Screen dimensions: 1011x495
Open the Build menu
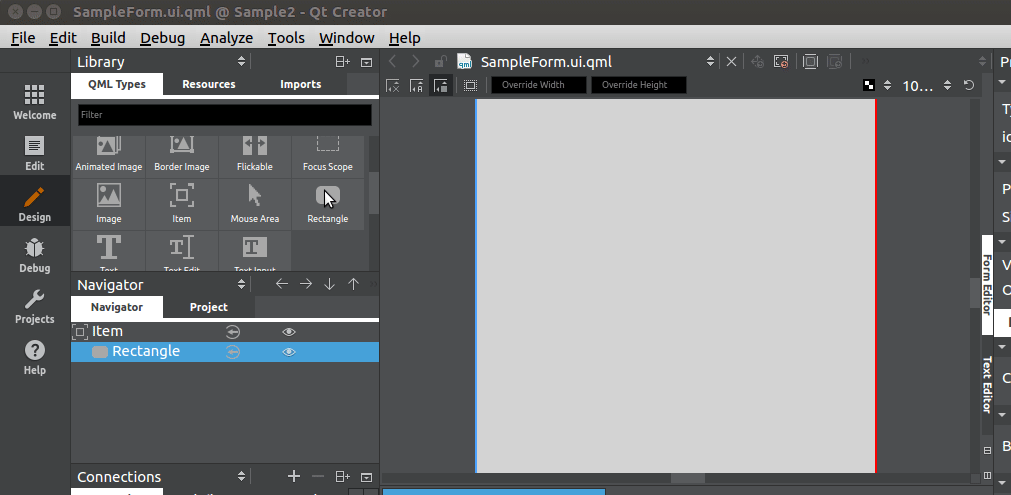(108, 38)
